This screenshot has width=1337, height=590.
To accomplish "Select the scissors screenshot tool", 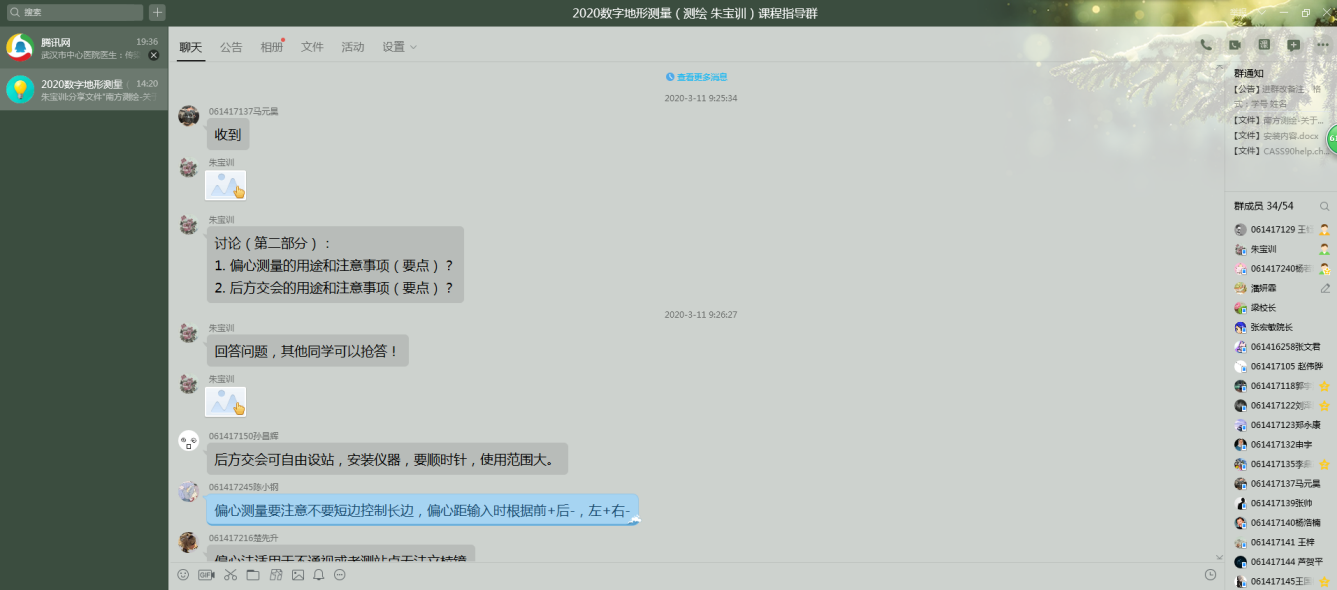I will click(x=230, y=575).
